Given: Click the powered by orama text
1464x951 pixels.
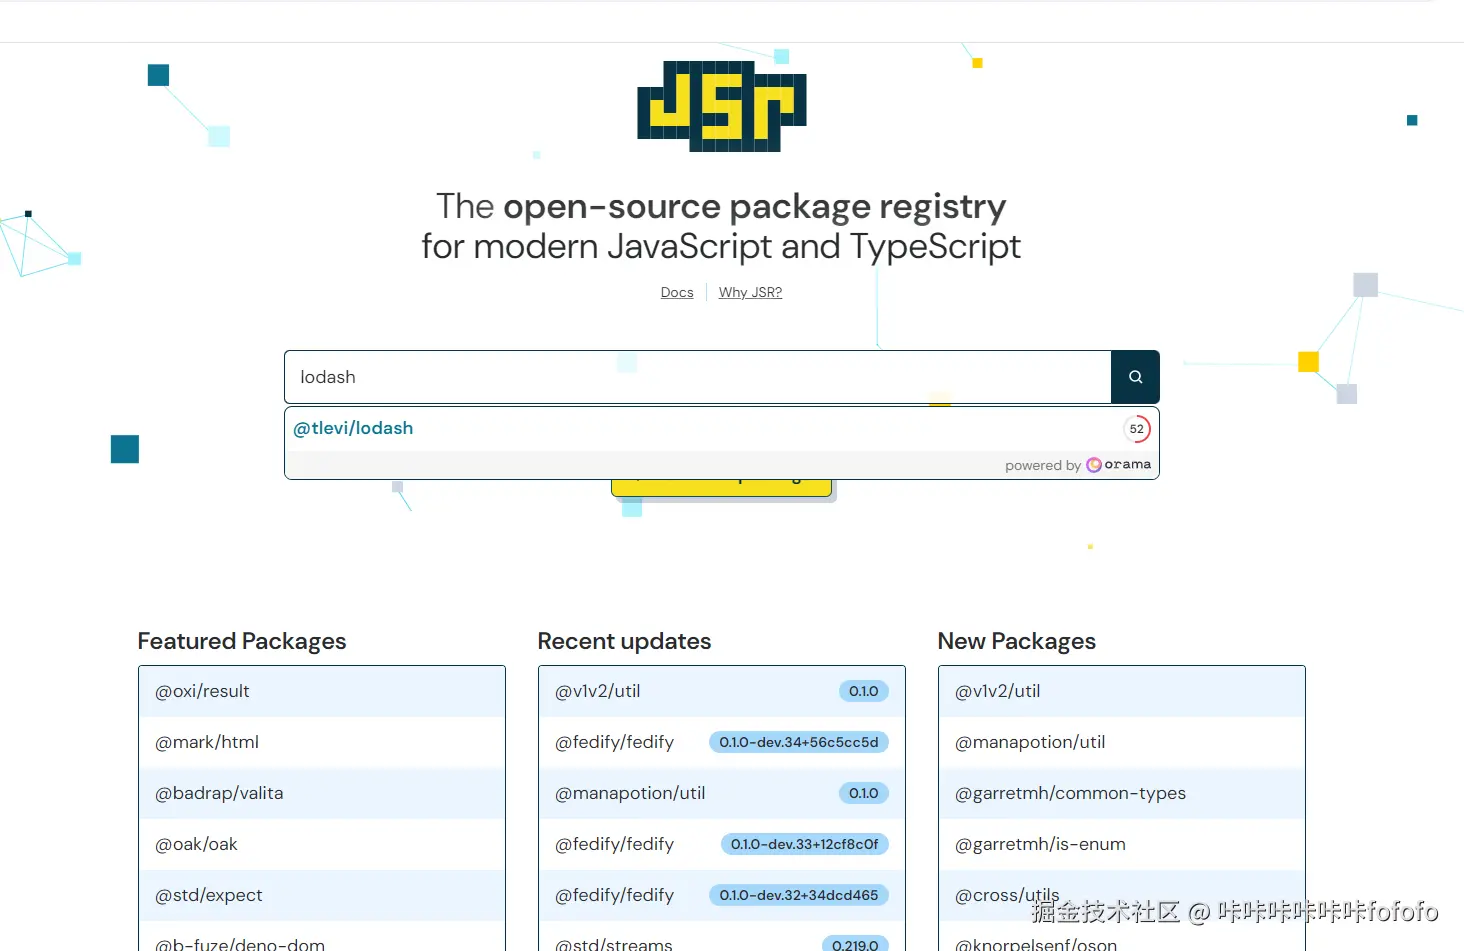Looking at the screenshot, I should (1078, 465).
